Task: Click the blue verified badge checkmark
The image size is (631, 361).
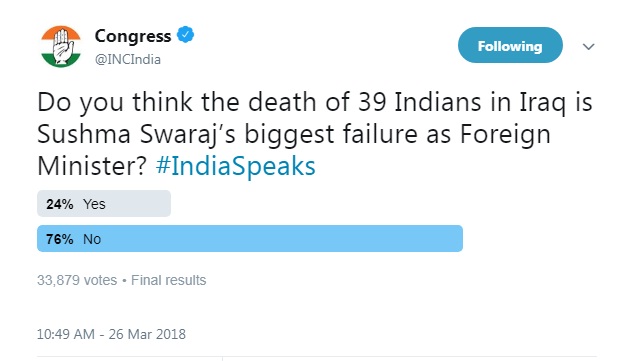Action: point(186,35)
